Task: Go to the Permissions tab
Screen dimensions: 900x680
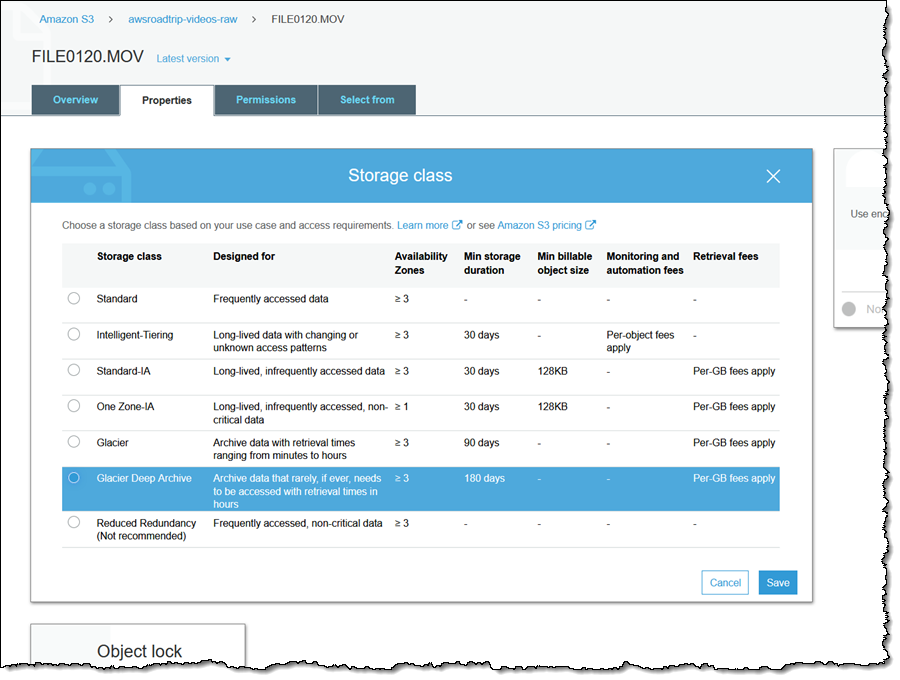Action: [266, 100]
